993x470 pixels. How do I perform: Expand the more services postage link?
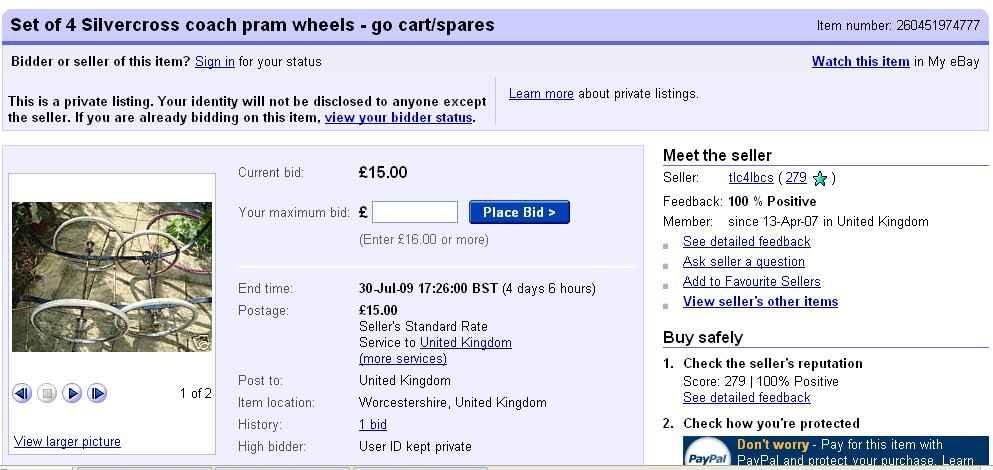point(403,359)
